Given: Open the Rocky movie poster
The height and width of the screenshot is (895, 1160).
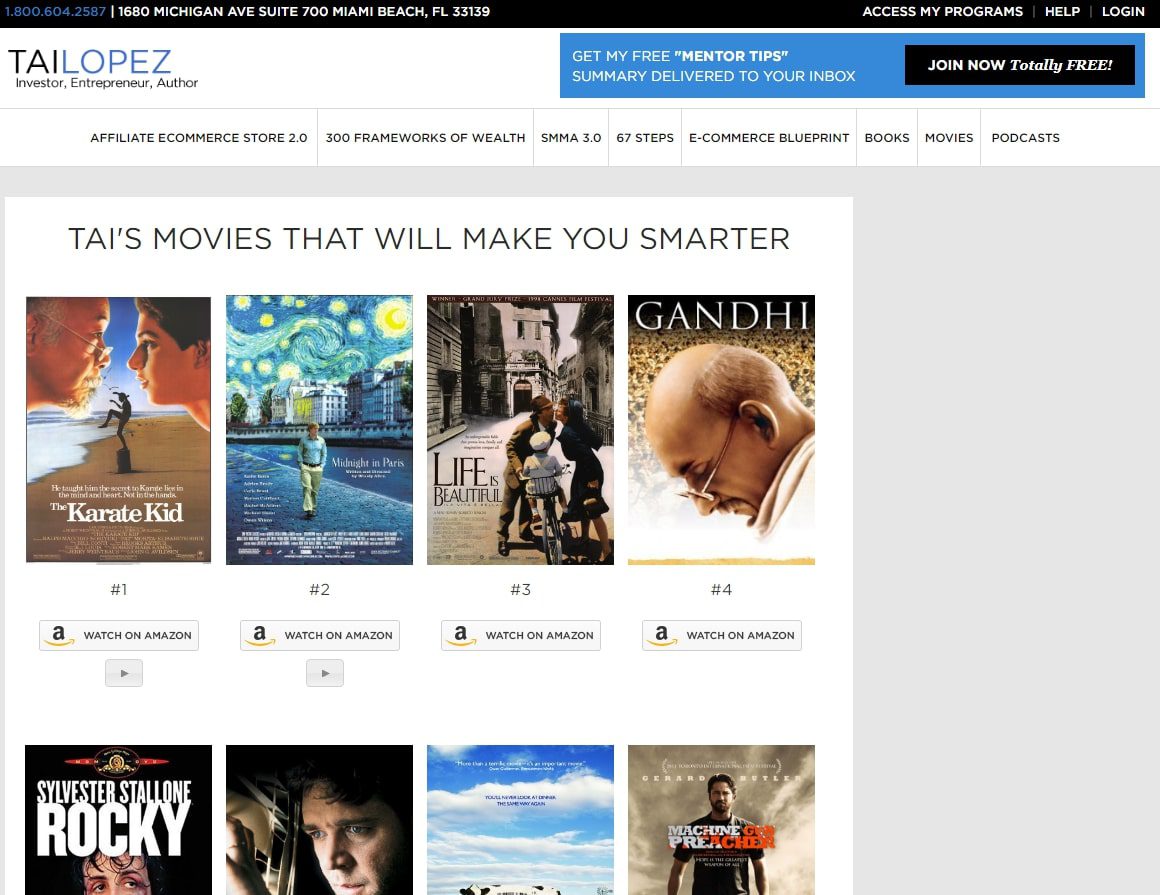Looking at the screenshot, I should coord(118,820).
